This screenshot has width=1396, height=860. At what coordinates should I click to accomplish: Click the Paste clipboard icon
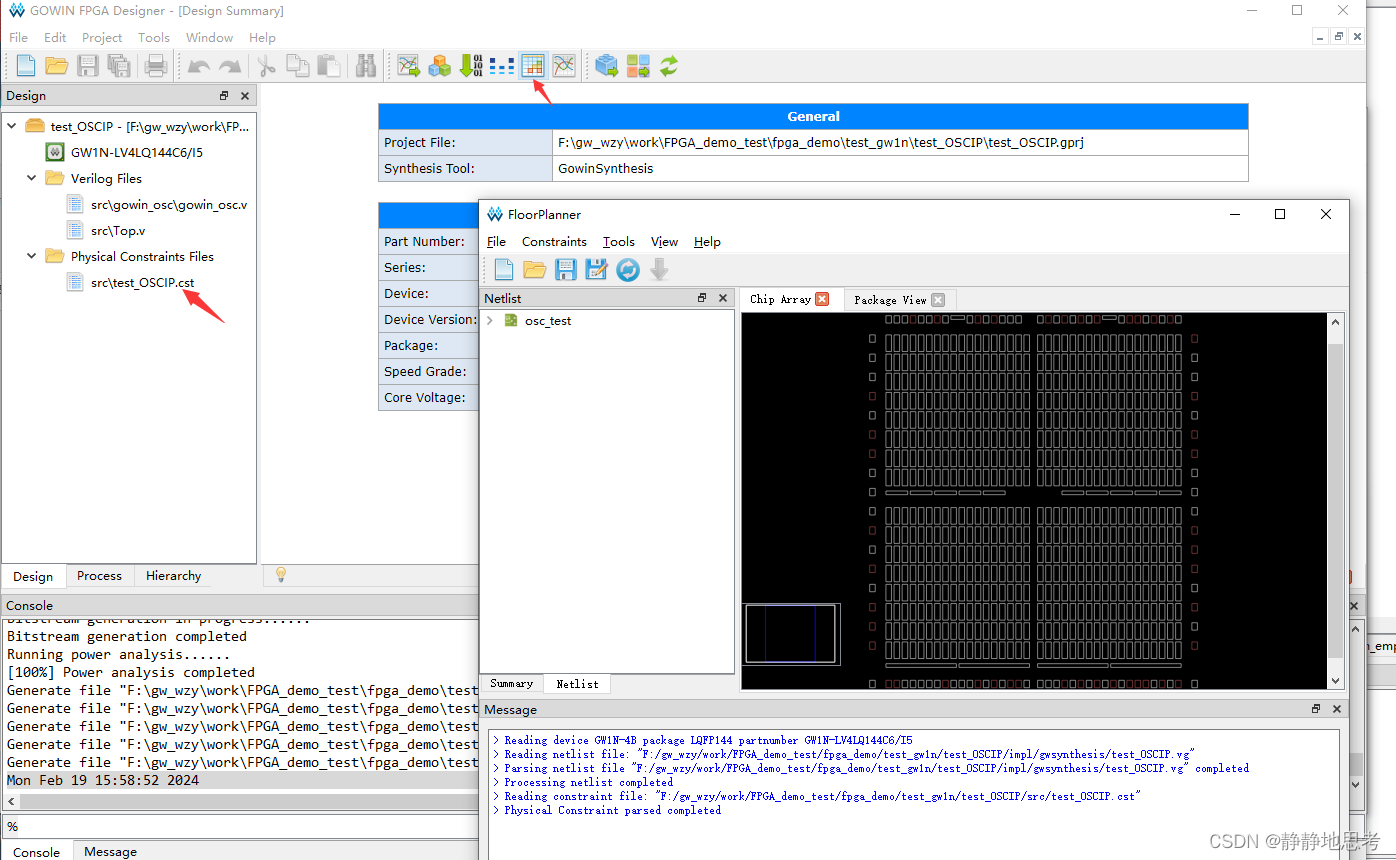pyautogui.click(x=328, y=66)
